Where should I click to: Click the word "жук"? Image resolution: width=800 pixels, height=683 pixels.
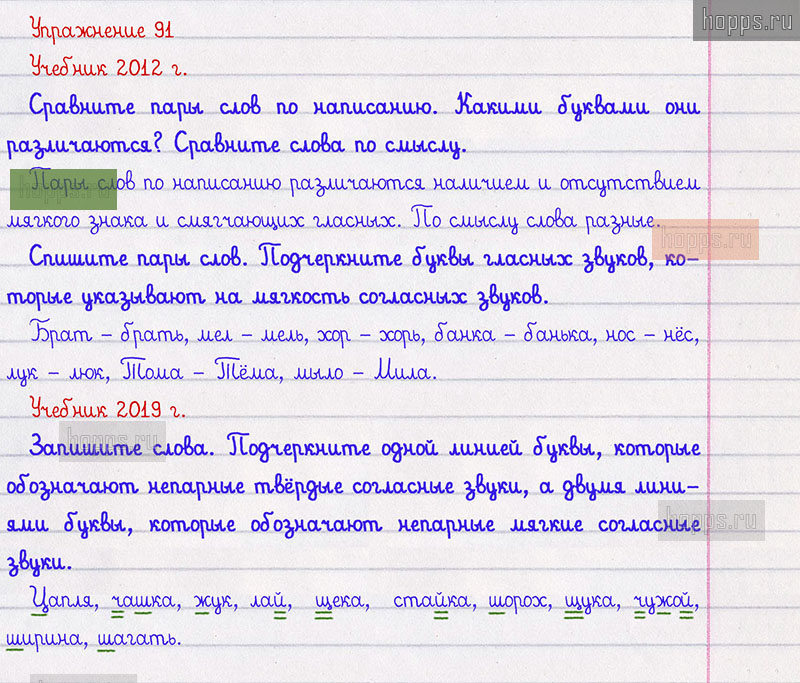(x=212, y=600)
